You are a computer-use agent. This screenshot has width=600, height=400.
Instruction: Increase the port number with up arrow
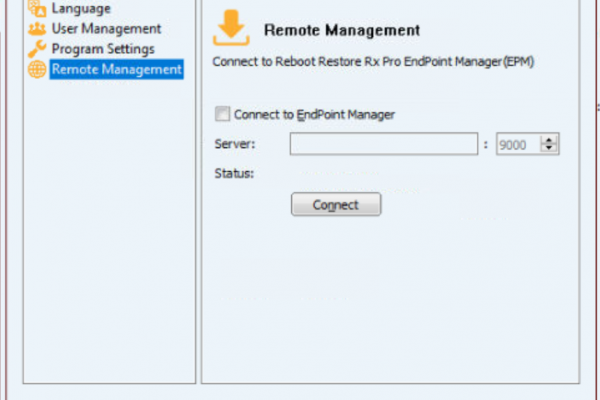click(549, 139)
